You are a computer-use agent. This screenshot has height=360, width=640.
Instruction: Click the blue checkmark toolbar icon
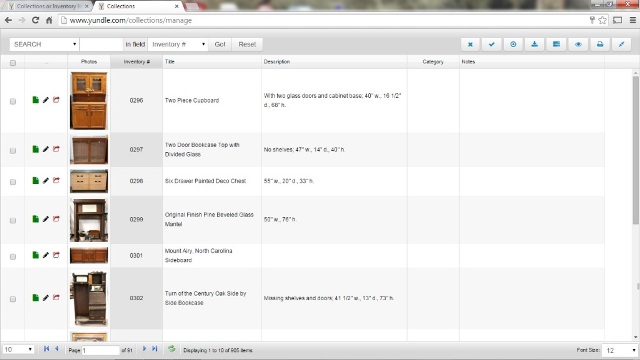point(492,44)
